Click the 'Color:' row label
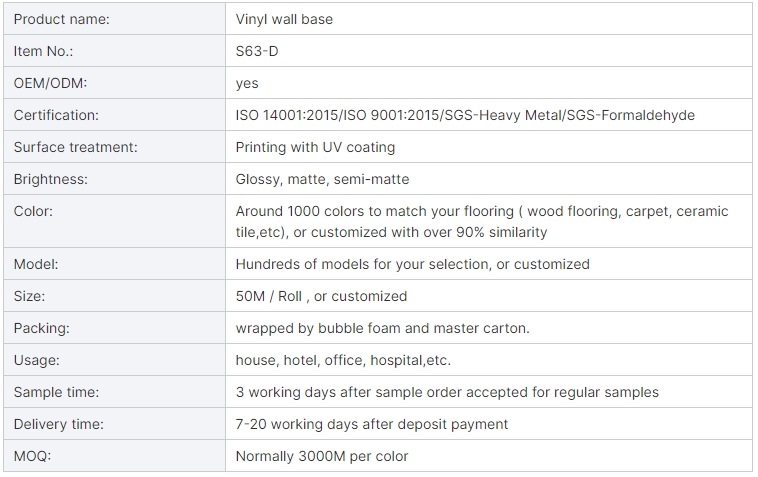The width and height of the screenshot is (758, 477). click(x=33, y=211)
